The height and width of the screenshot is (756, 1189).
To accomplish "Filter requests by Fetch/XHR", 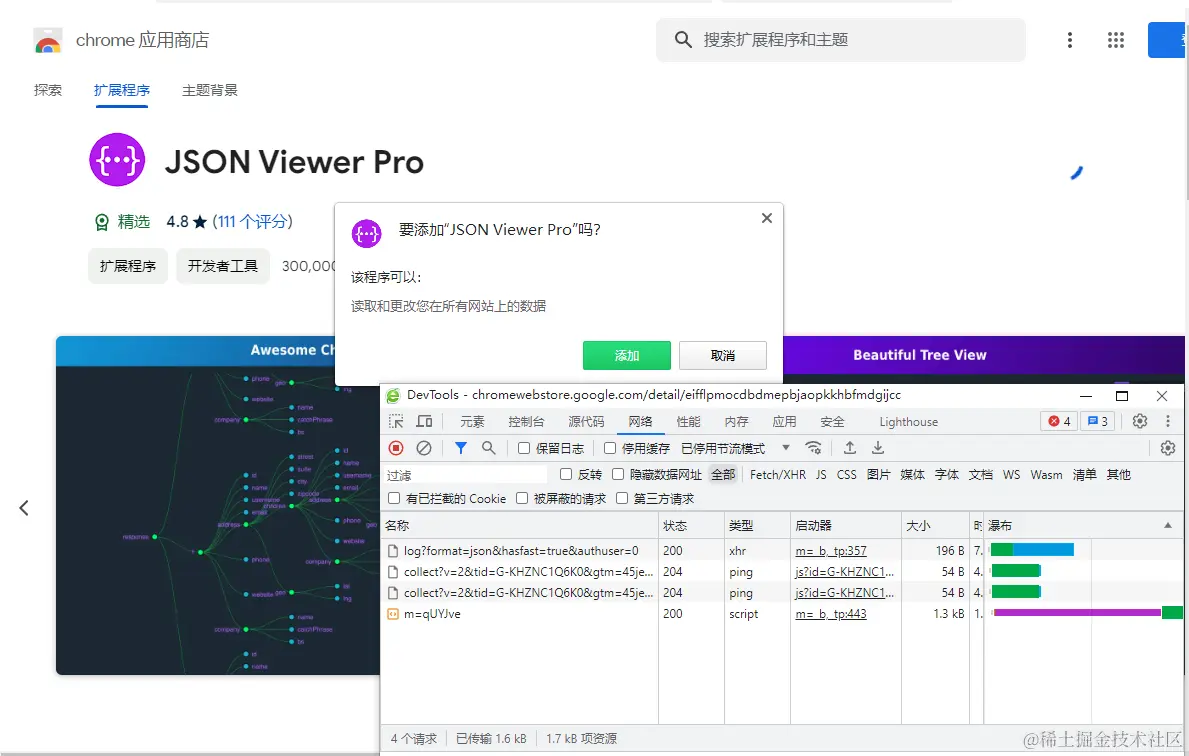I will coord(778,475).
